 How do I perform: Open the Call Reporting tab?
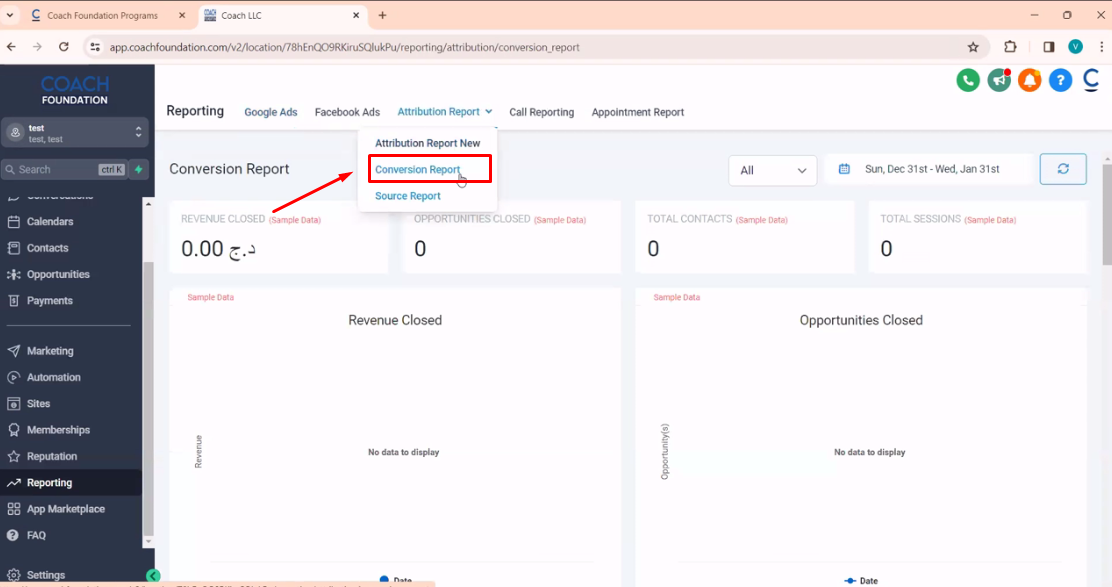(542, 112)
